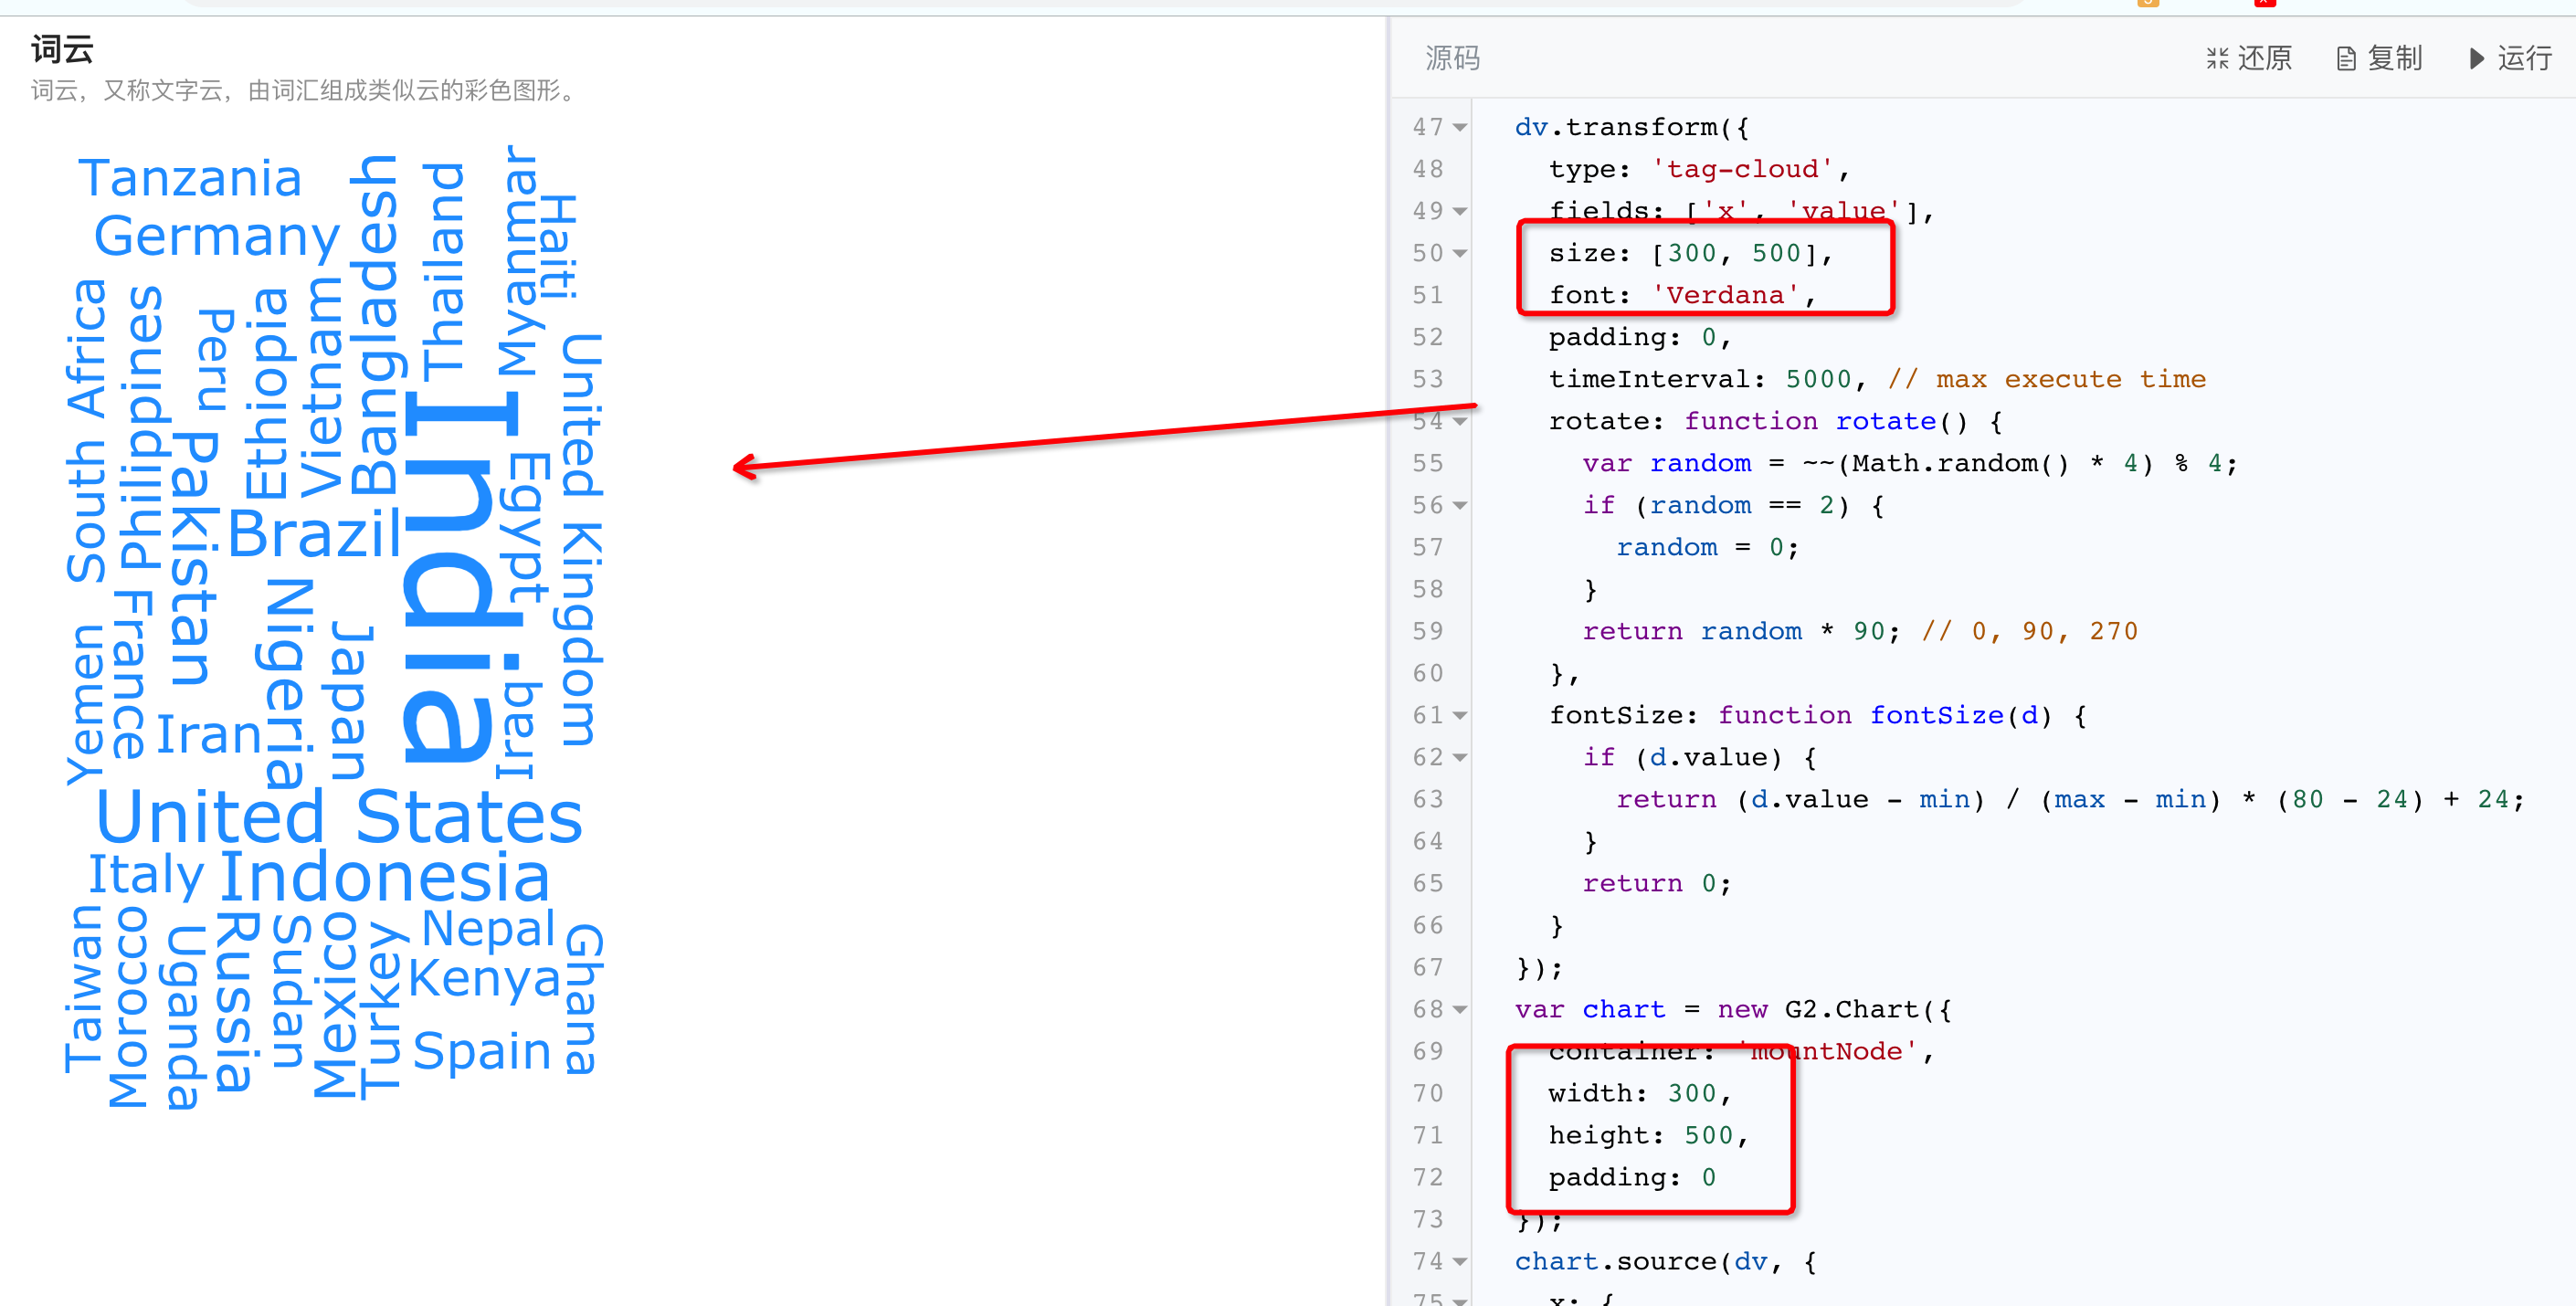Click the document icon beside 复制
The width and height of the screenshot is (2576, 1306).
(x=2347, y=58)
